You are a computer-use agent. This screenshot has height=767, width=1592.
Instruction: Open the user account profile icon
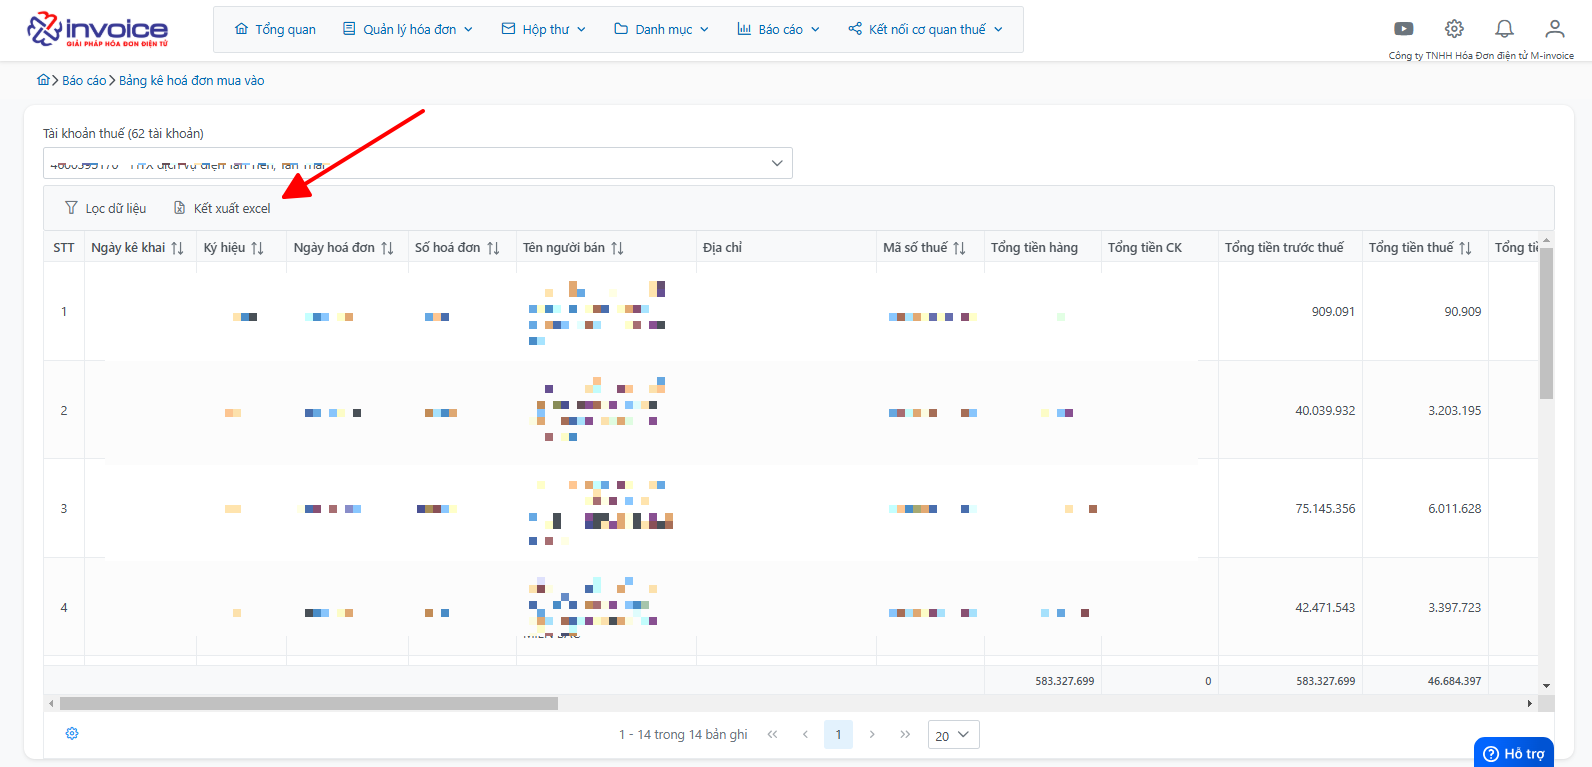[1554, 29]
